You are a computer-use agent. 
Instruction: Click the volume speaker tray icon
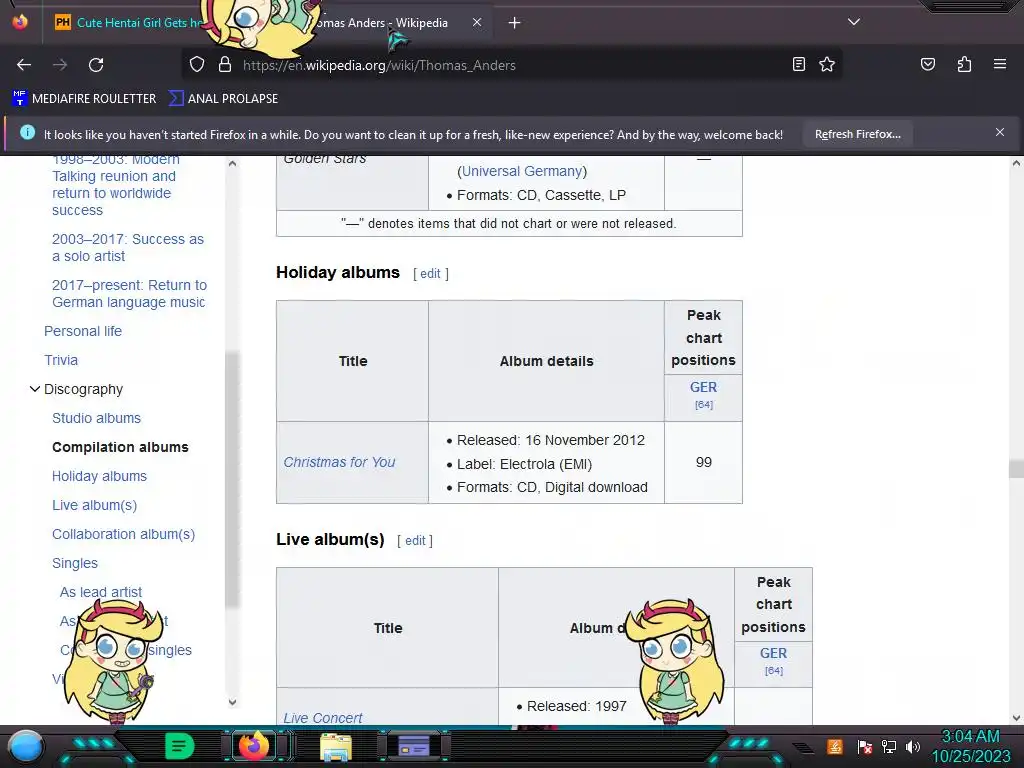[912, 746]
